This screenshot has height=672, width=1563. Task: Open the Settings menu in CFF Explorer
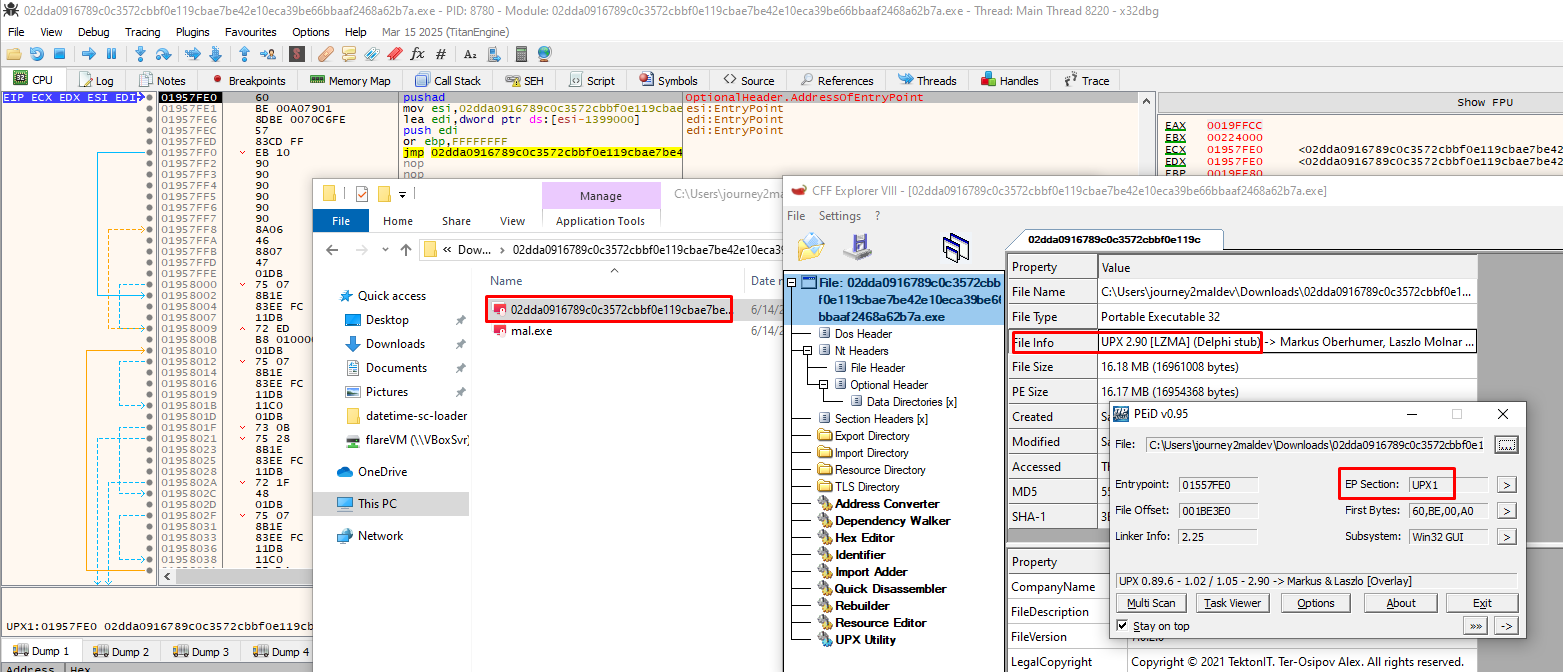point(840,216)
